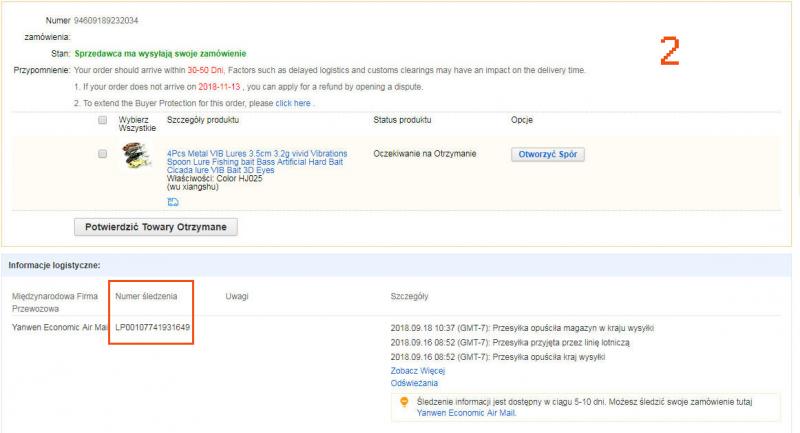Click 'Potwierdzić Towary Otrzymane' button
This screenshot has width=800, height=433.
pyautogui.click(x=155, y=227)
